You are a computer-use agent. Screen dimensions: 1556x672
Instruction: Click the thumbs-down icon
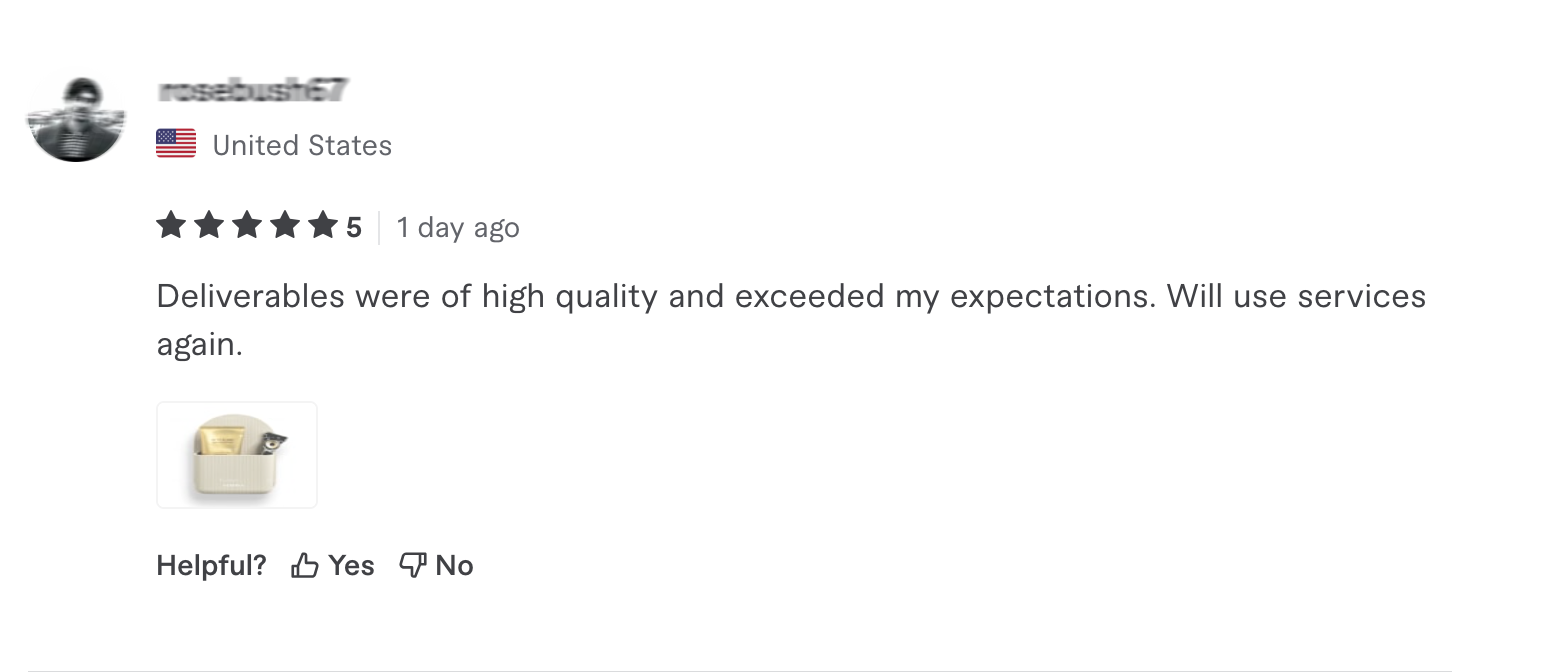click(413, 565)
